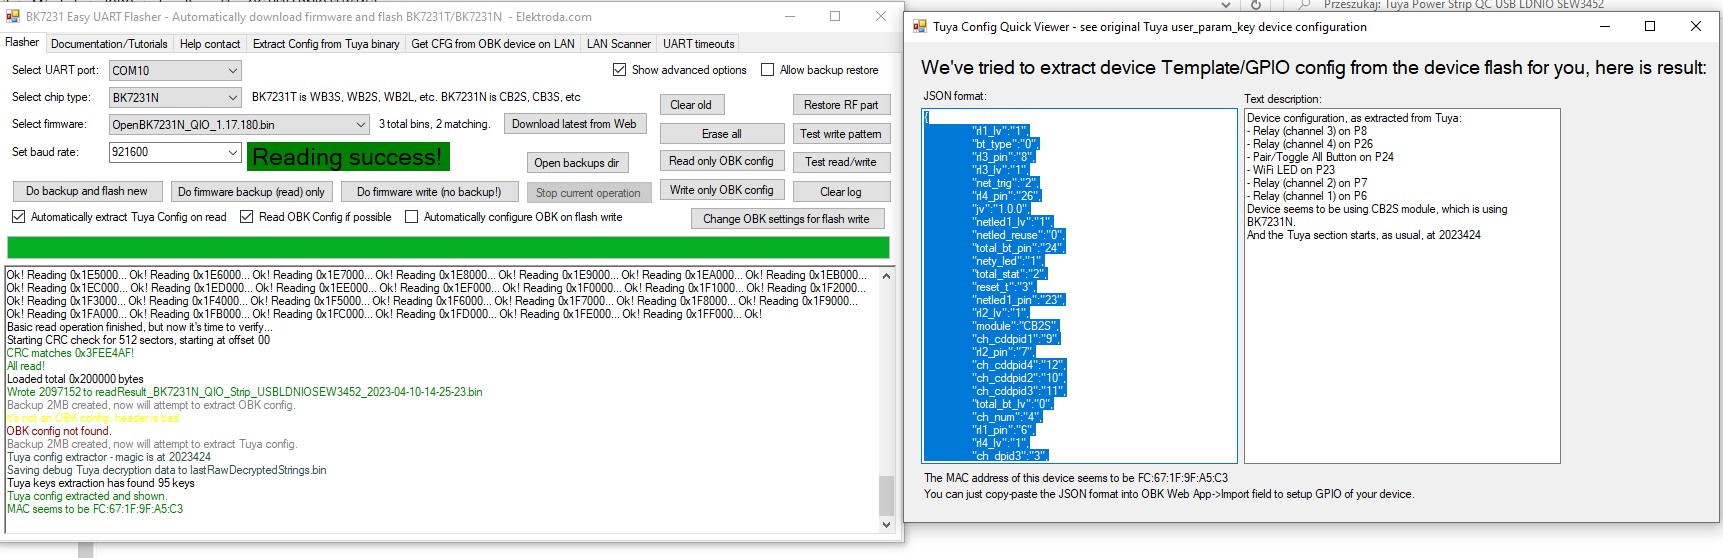Click the Reading success! status label
Image resolution: width=1723 pixels, height=558 pixels.
coord(348,157)
